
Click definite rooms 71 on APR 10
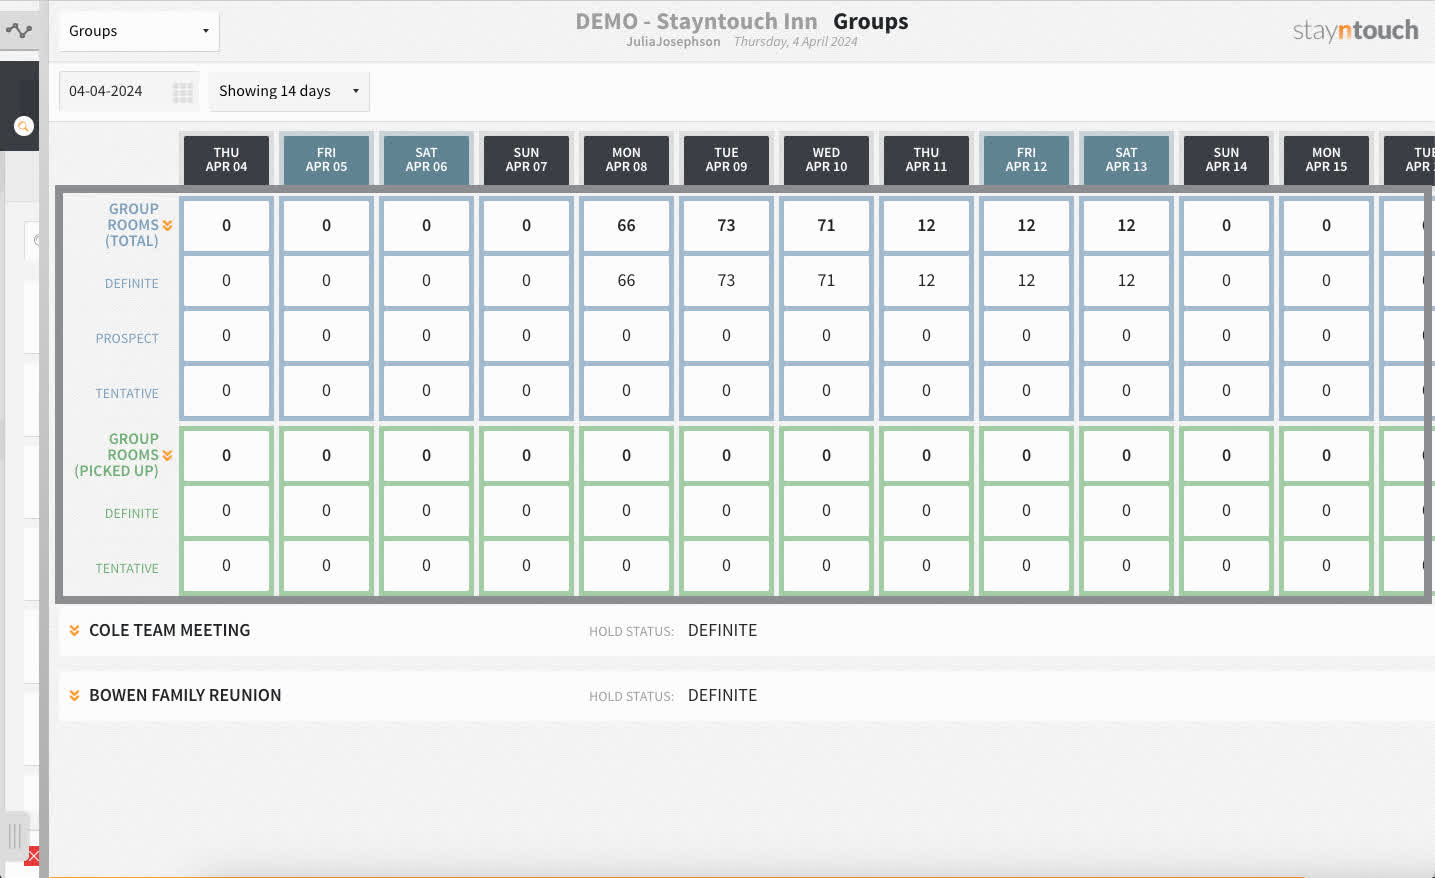[826, 281]
